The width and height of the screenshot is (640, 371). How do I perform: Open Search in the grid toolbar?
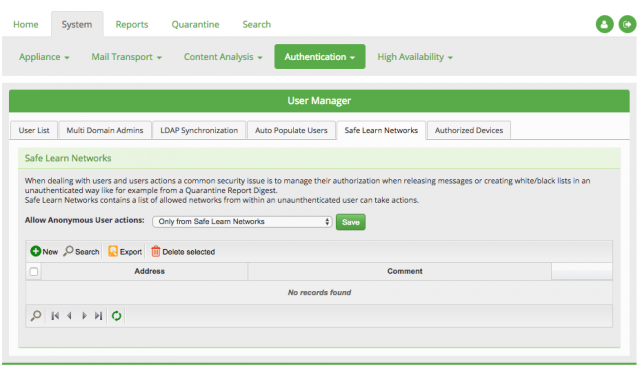tap(81, 251)
